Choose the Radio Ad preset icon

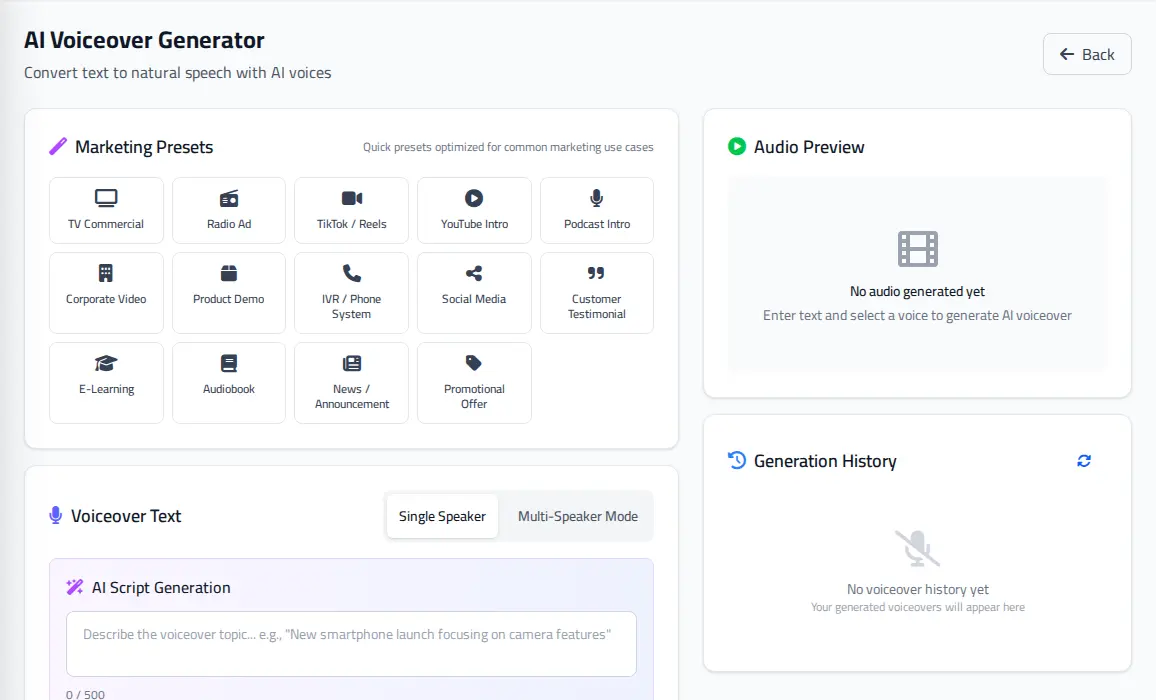(229, 198)
